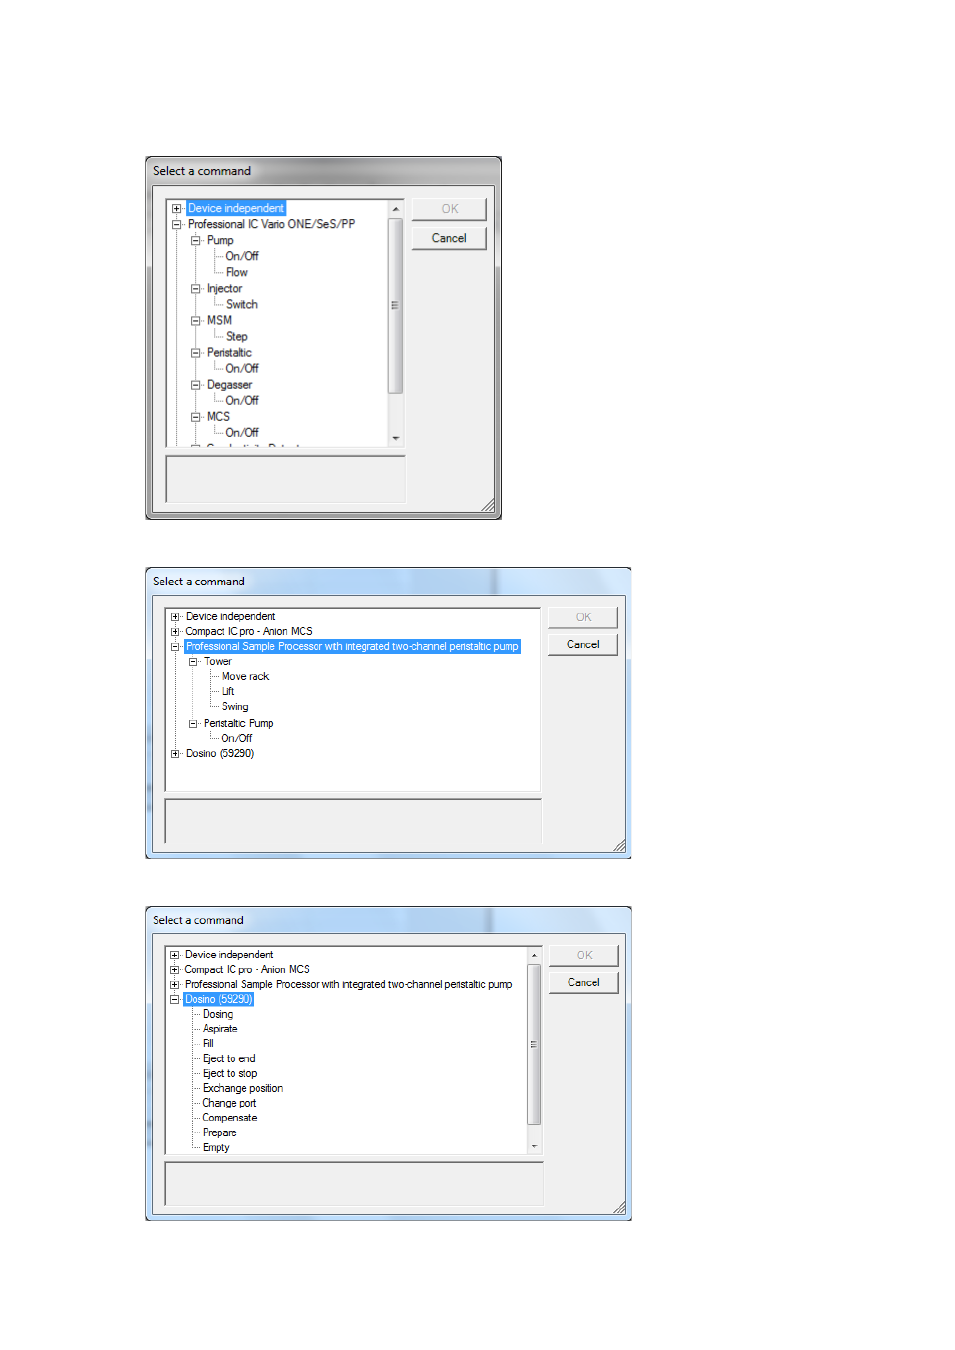Select Device independent in bottom dialog
955x1350 pixels.
tap(229, 955)
